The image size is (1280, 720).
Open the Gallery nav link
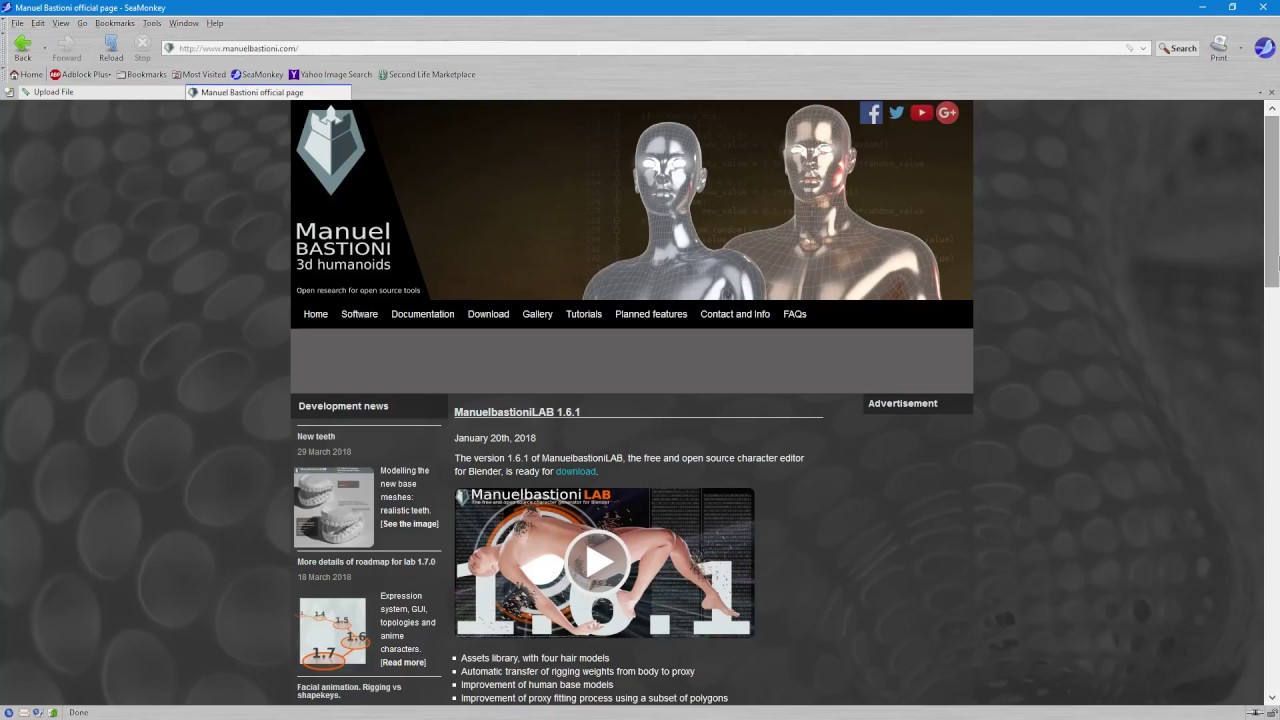point(538,314)
